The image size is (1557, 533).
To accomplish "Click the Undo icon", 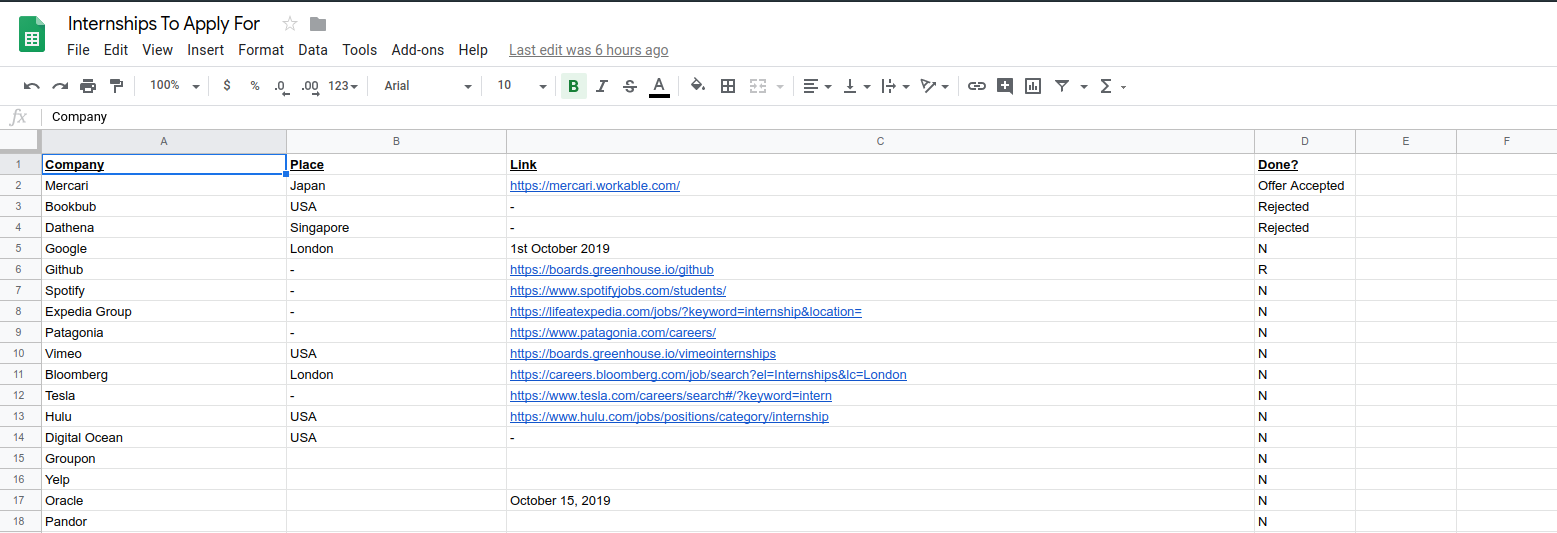I will (32, 86).
